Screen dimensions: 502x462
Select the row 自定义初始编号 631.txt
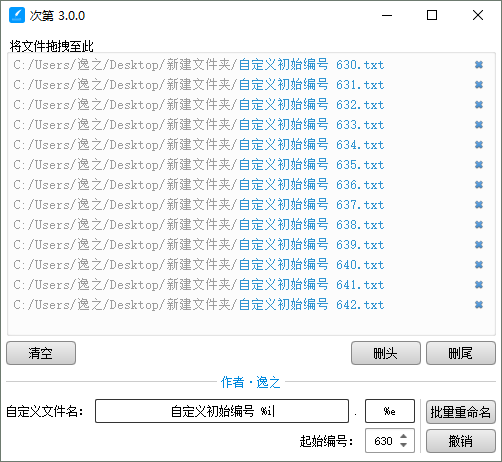pyautogui.click(x=251, y=85)
